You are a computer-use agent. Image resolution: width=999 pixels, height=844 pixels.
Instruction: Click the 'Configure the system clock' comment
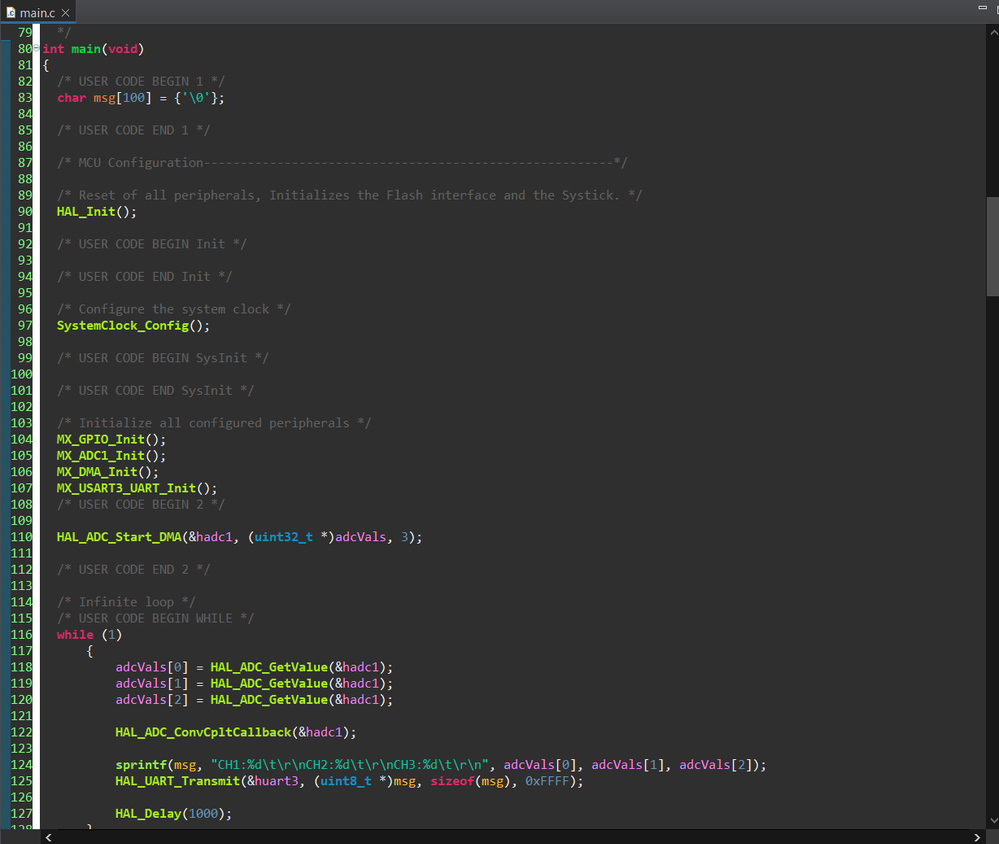tap(173, 310)
